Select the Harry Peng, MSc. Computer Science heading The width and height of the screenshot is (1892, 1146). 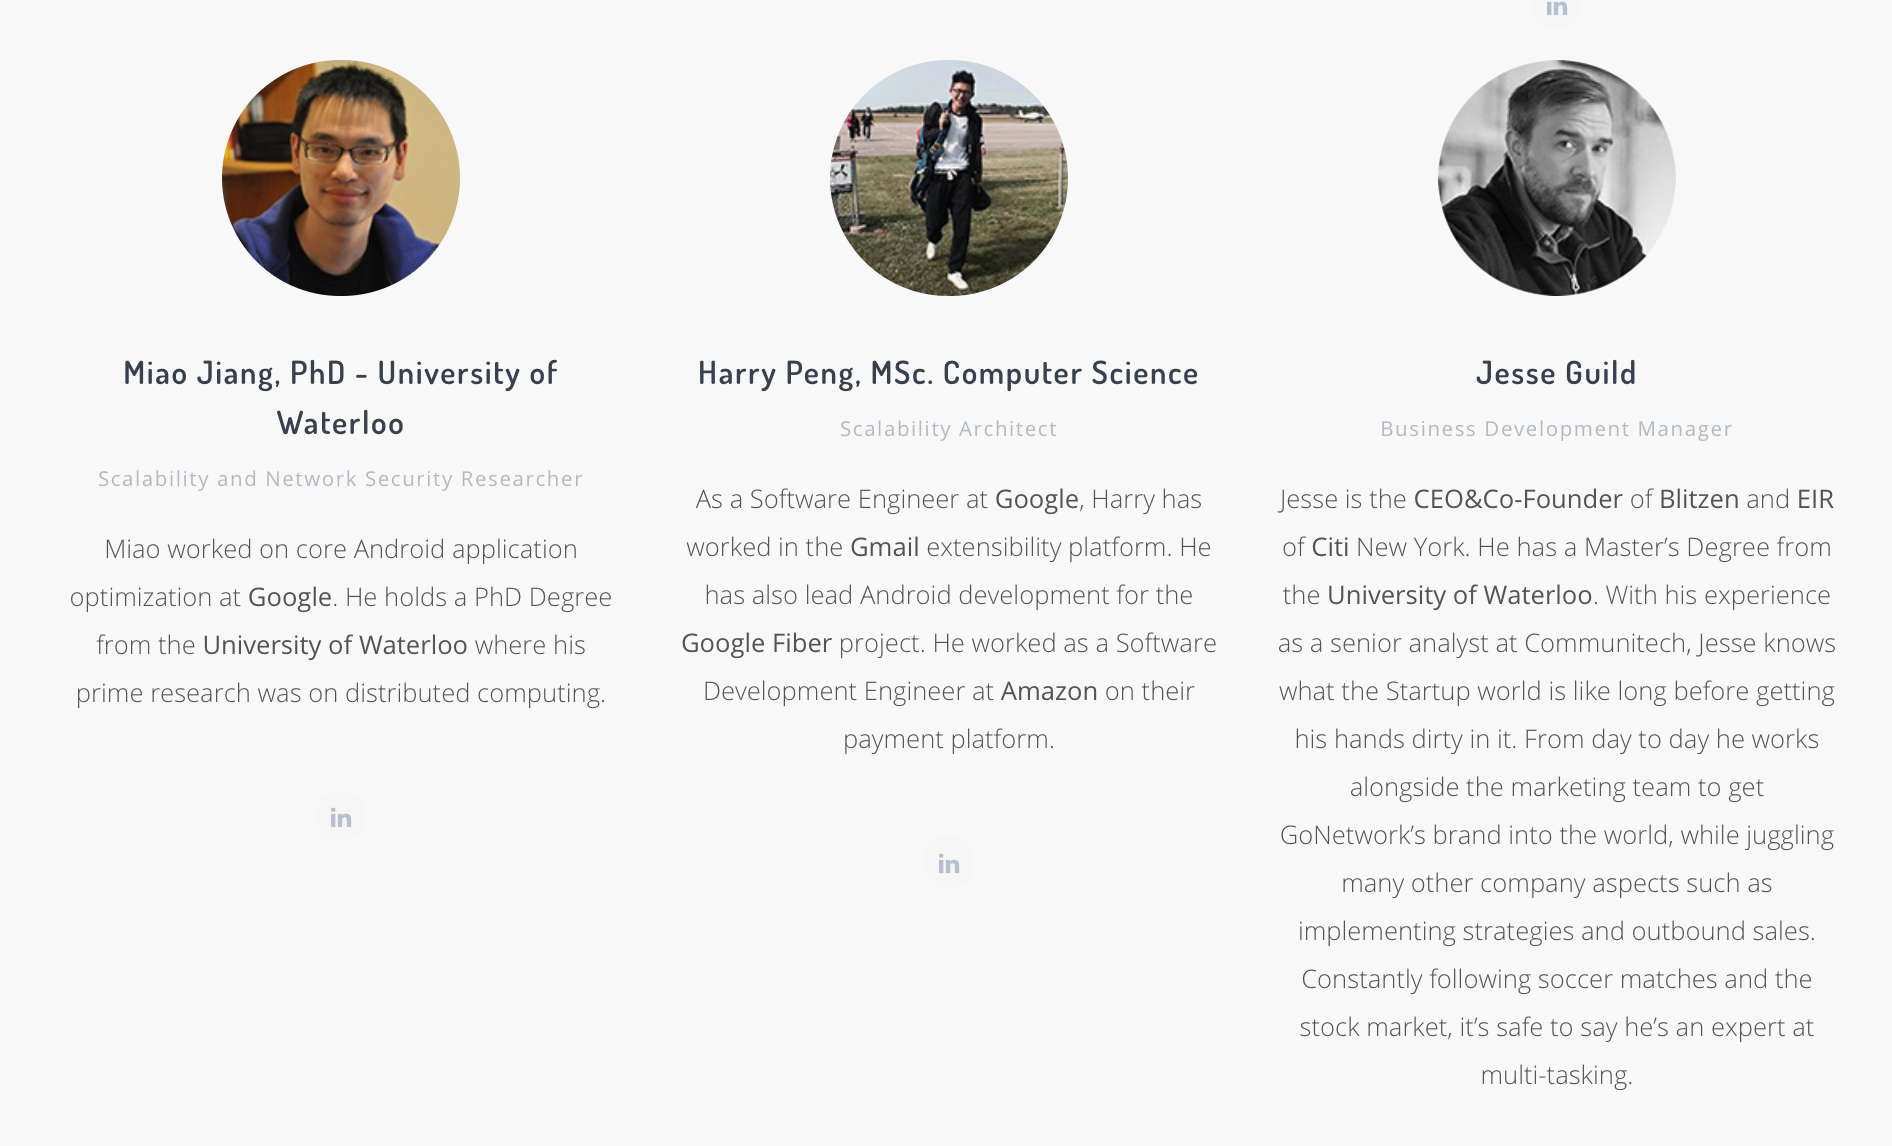(948, 373)
